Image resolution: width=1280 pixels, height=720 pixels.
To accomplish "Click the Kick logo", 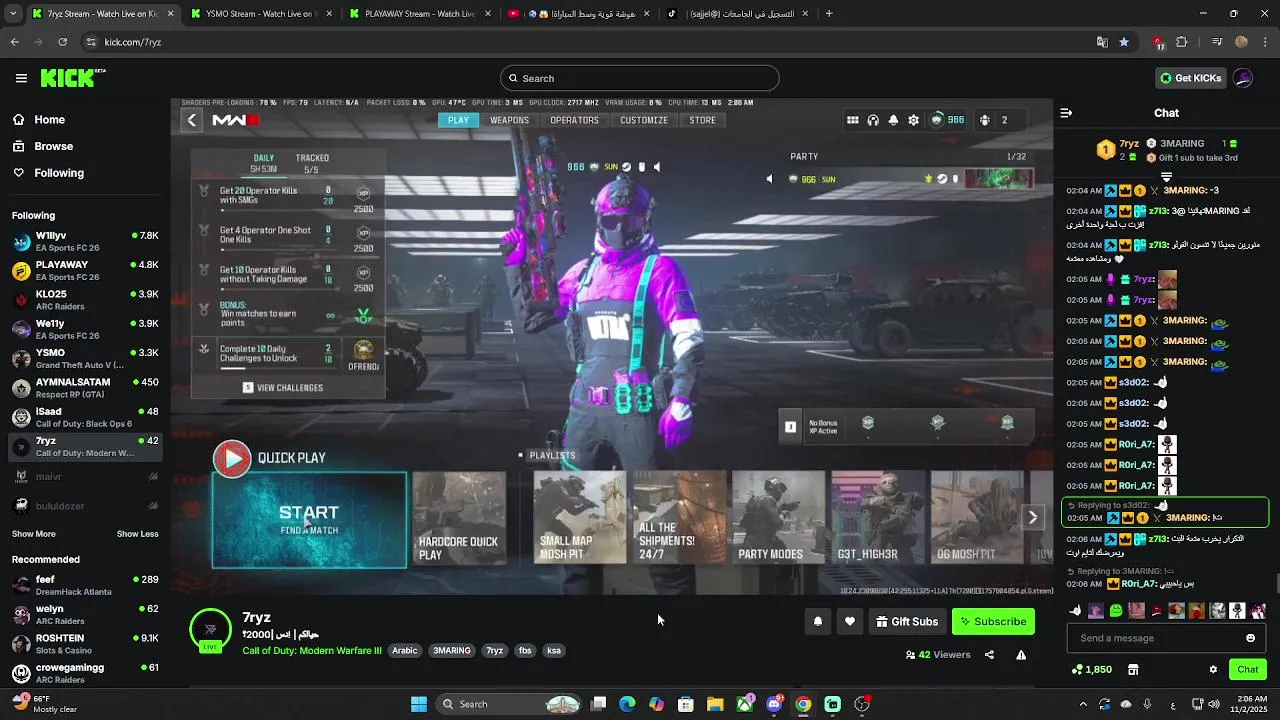I will coord(73,78).
